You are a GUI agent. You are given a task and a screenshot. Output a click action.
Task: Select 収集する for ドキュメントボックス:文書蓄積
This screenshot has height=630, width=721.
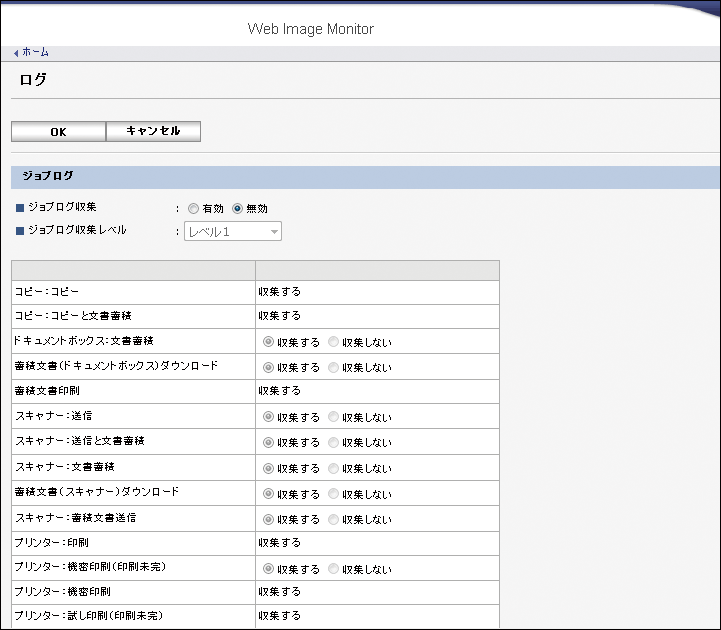(268, 342)
